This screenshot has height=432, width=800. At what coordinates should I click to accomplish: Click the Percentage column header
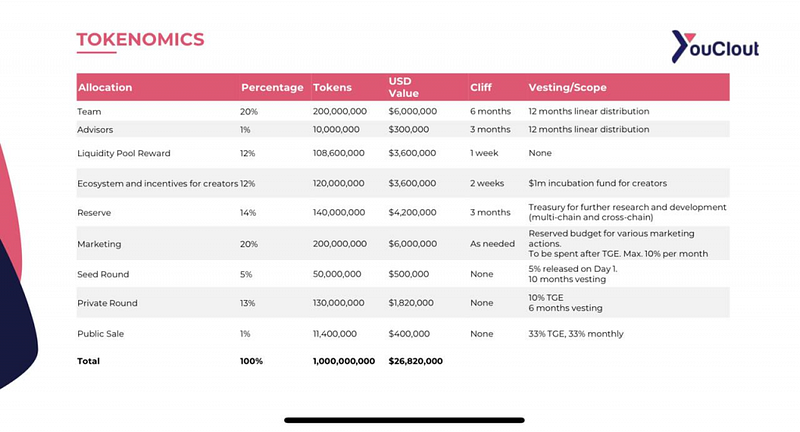272,87
